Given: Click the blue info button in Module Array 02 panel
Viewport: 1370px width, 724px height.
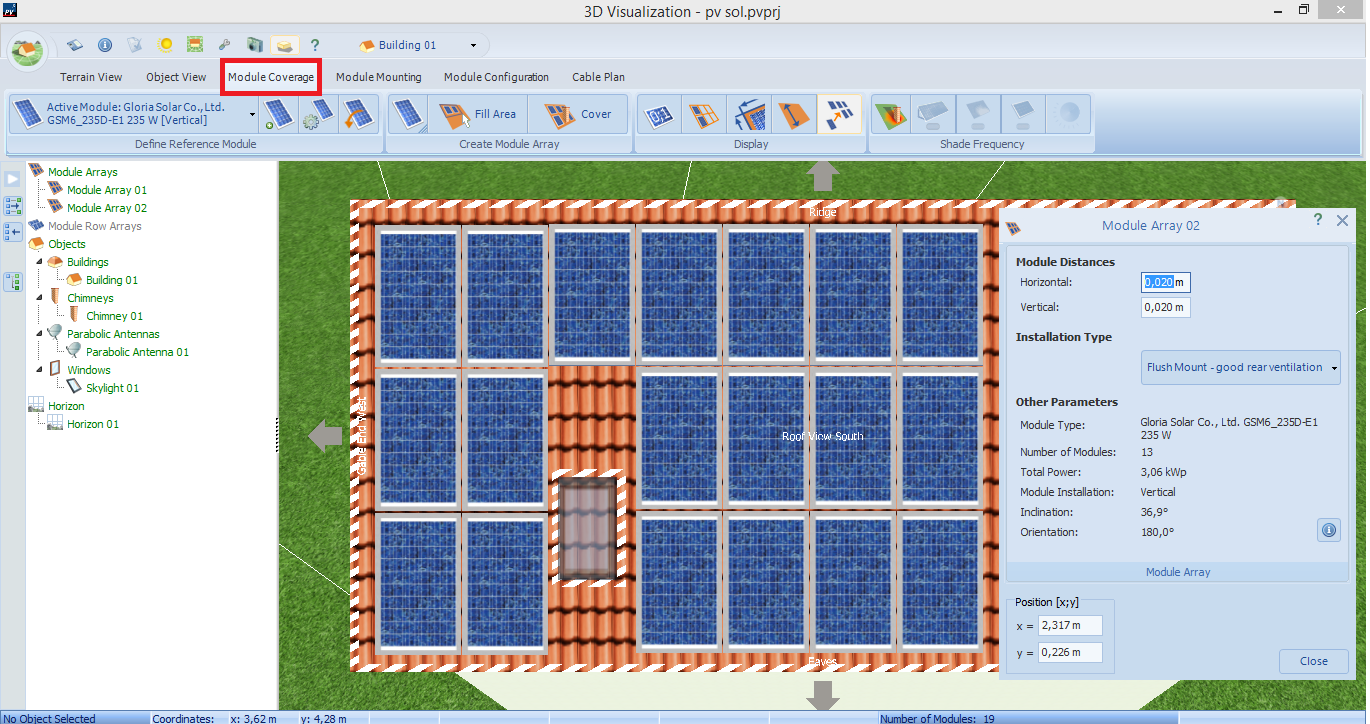Looking at the screenshot, I should click(x=1329, y=531).
